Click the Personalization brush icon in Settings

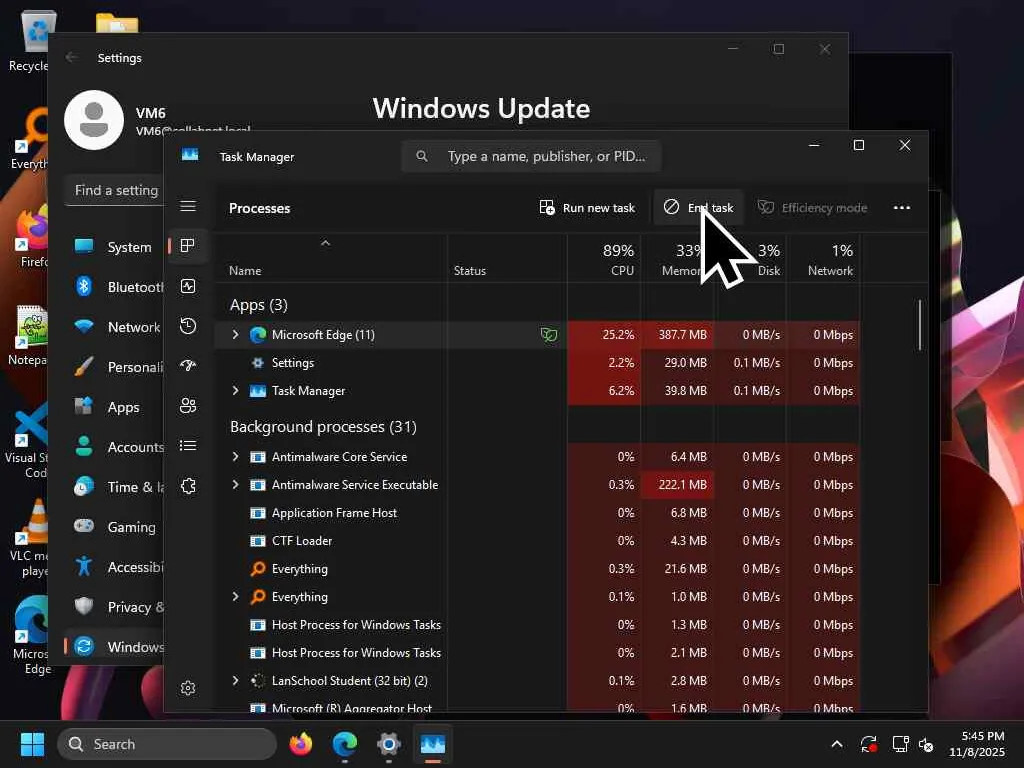84,366
